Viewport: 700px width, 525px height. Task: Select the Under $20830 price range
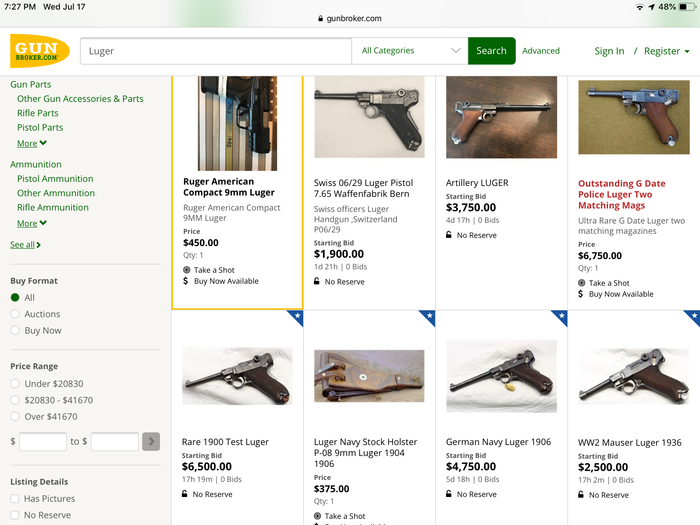(x=15, y=384)
